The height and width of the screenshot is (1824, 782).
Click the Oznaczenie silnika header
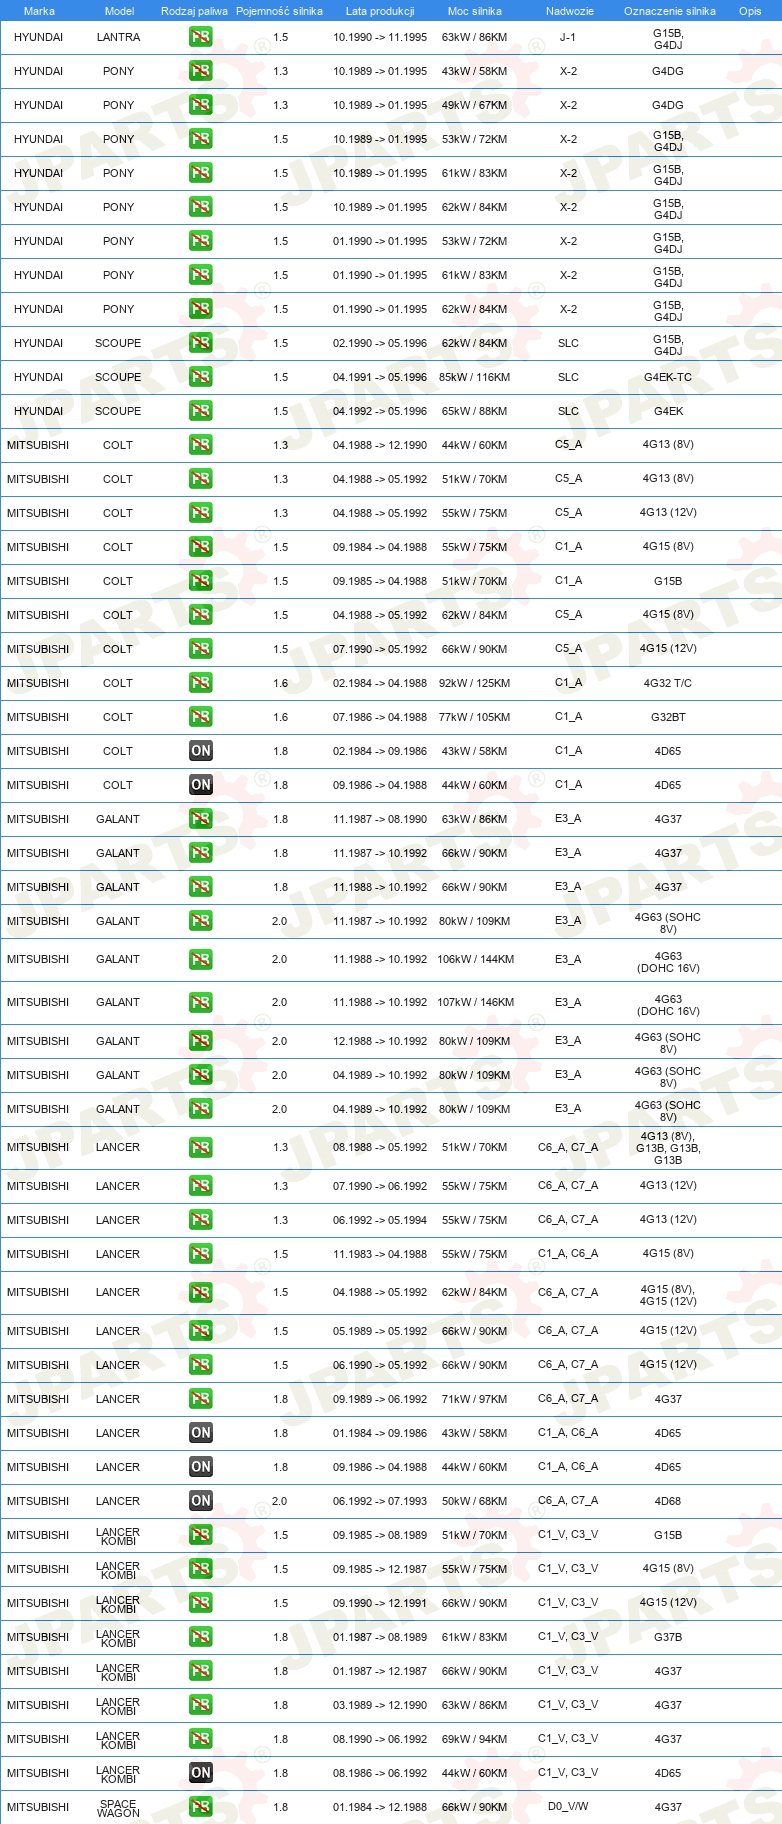pos(670,11)
